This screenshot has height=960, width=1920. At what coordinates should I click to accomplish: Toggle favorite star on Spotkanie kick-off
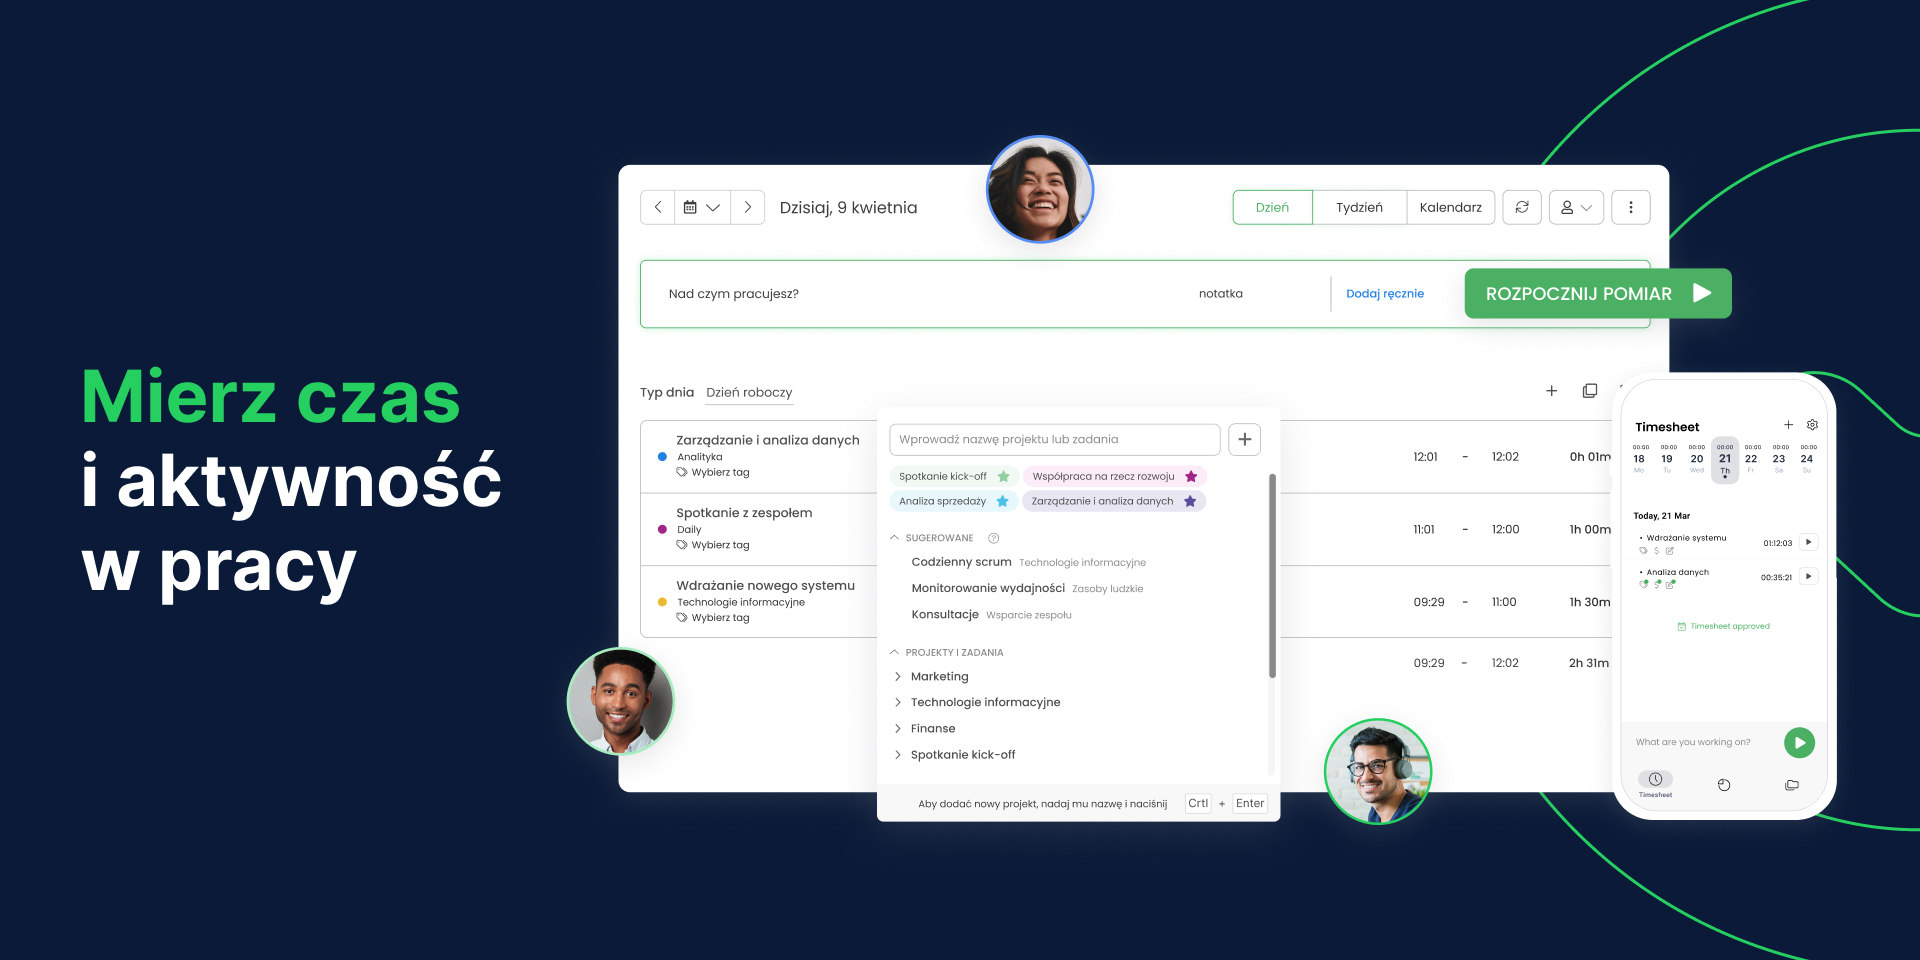coord(1004,476)
